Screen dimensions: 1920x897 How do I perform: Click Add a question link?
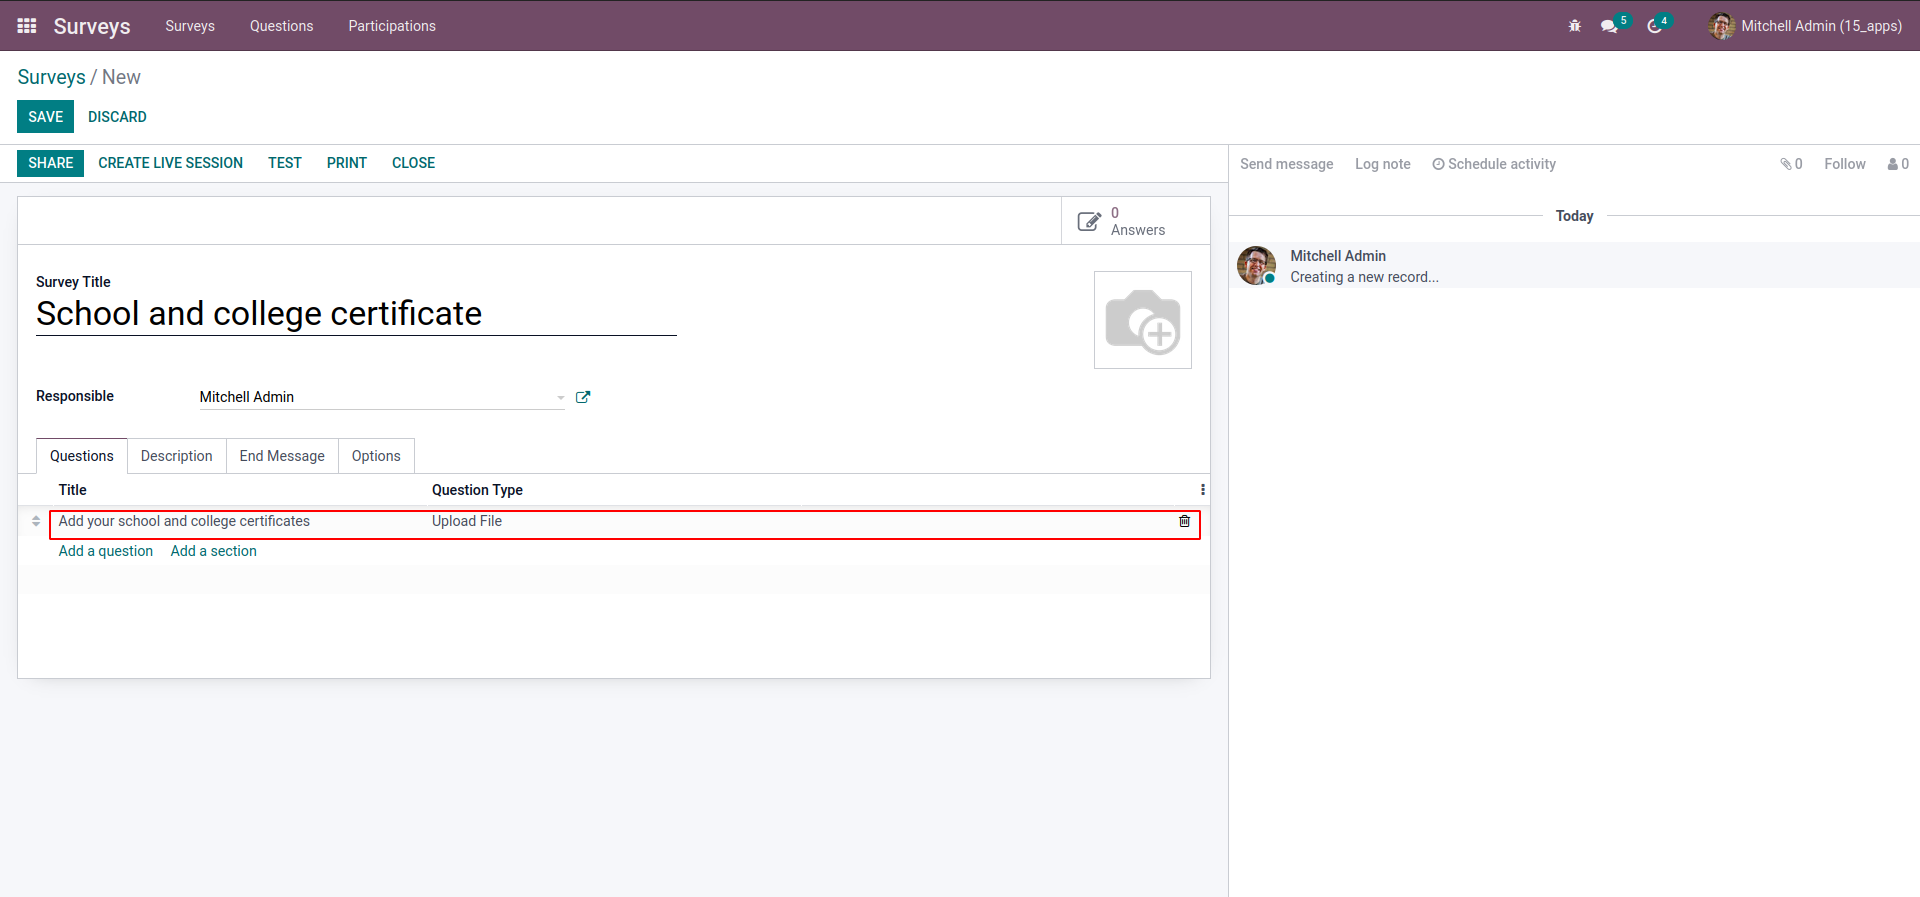(106, 551)
